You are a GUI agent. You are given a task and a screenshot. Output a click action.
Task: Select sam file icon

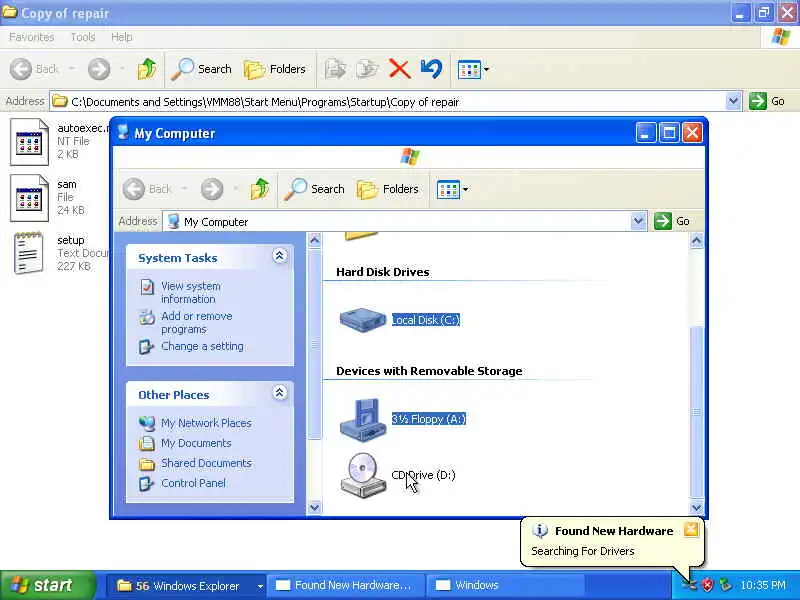30,198
